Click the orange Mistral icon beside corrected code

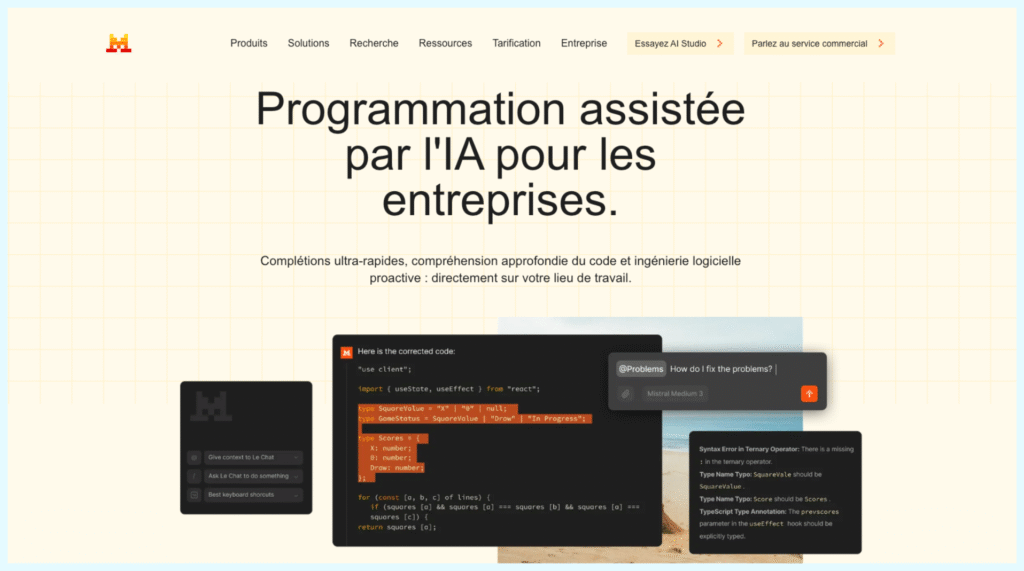click(347, 353)
